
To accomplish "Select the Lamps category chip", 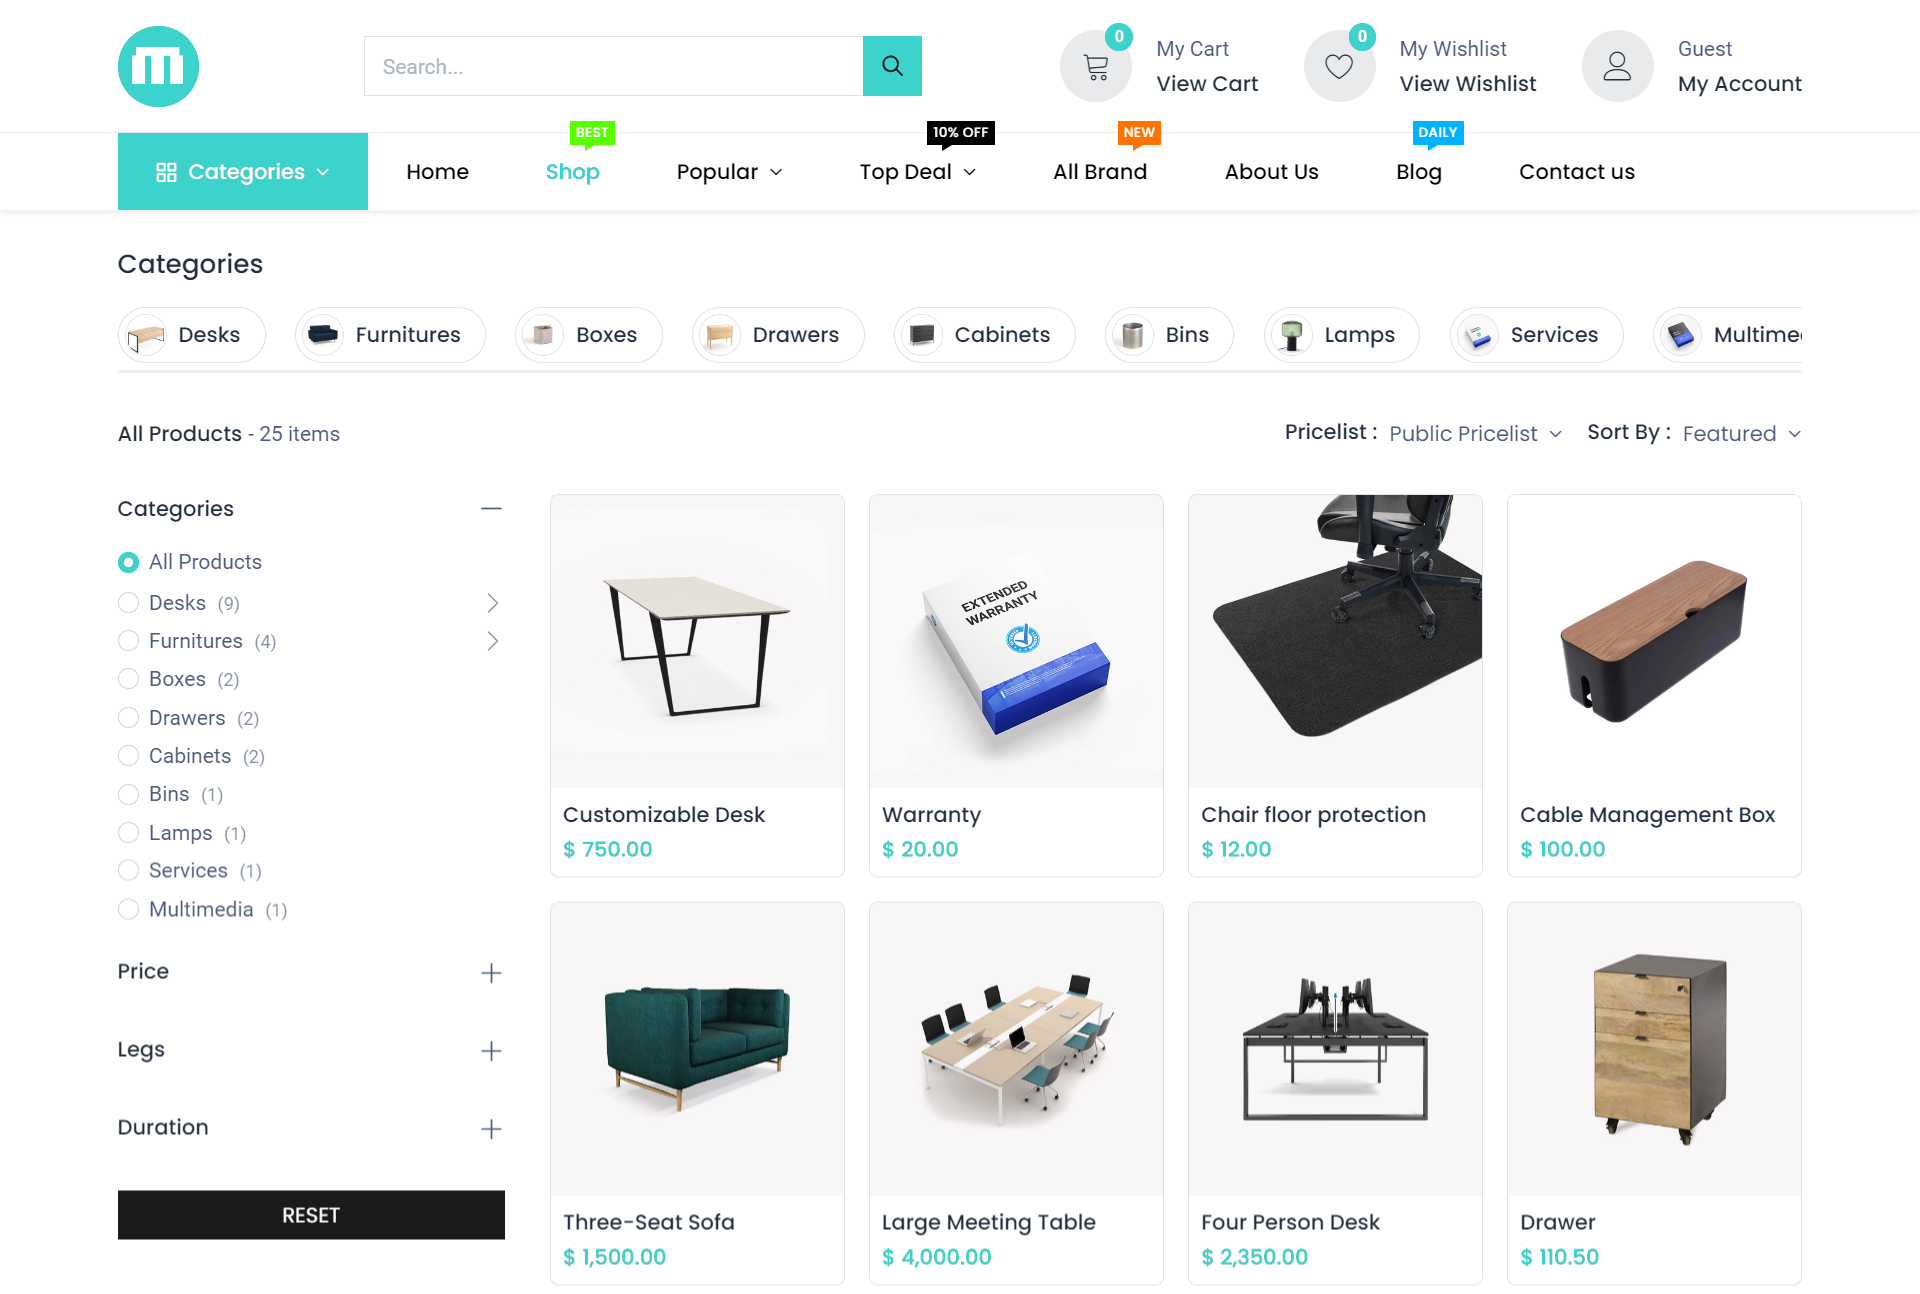I will (x=1341, y=335).
